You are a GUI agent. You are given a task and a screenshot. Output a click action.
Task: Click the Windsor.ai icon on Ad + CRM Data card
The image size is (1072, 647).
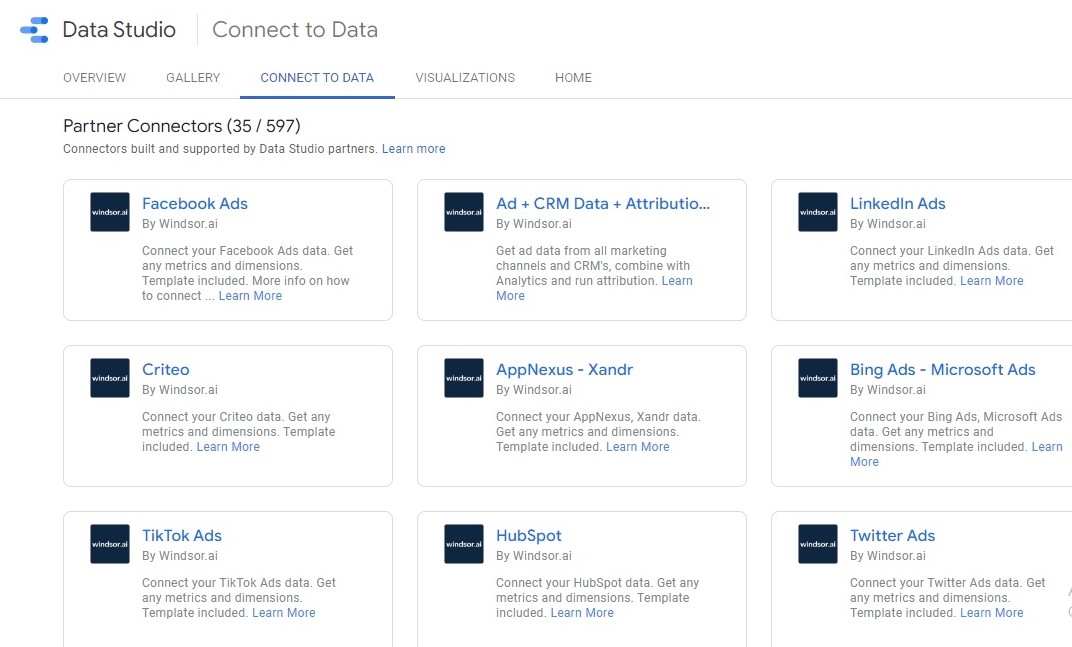[x=464, y=212]
